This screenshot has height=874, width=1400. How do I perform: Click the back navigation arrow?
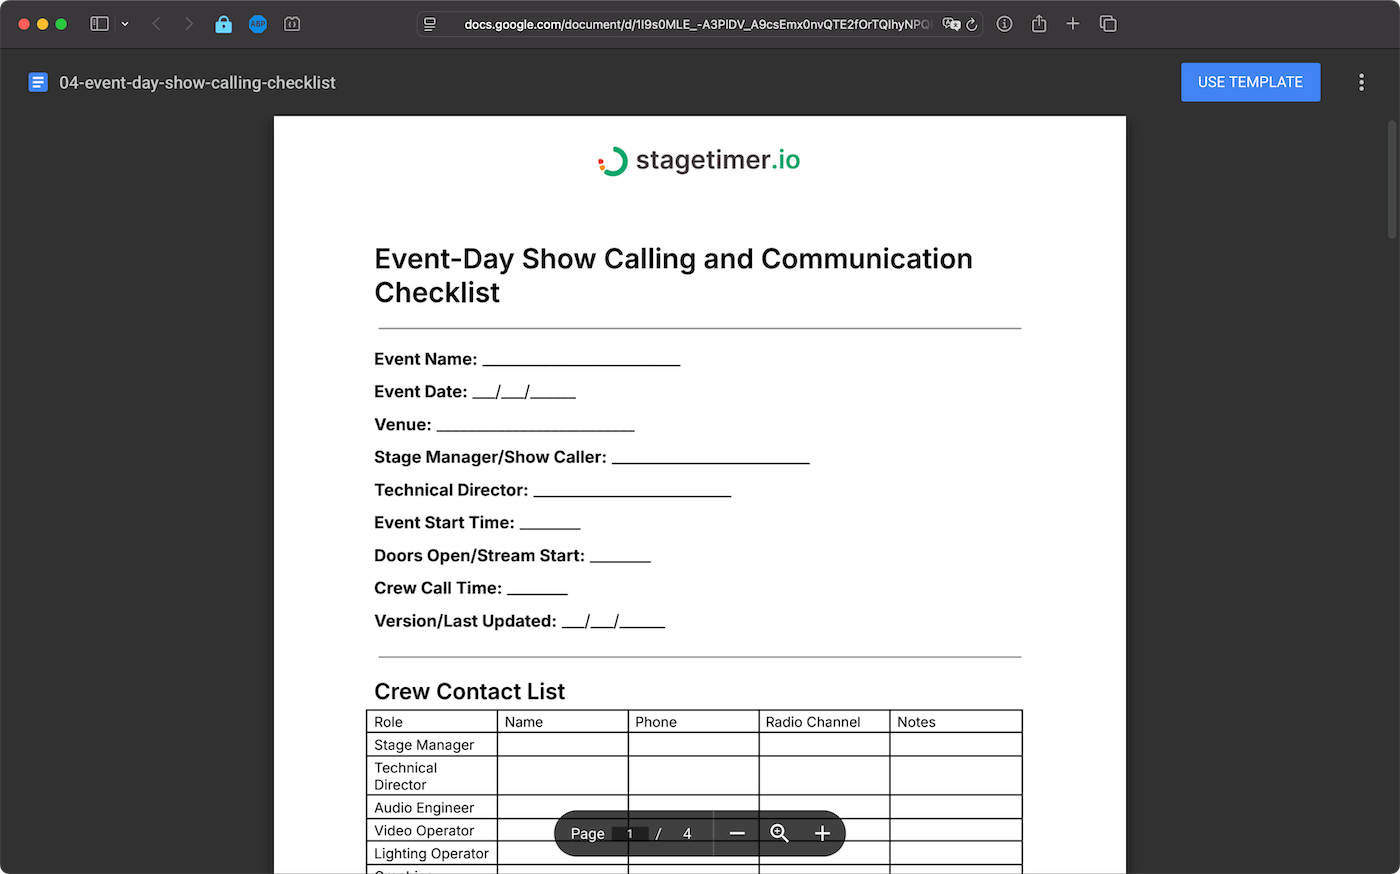[157, 23]
